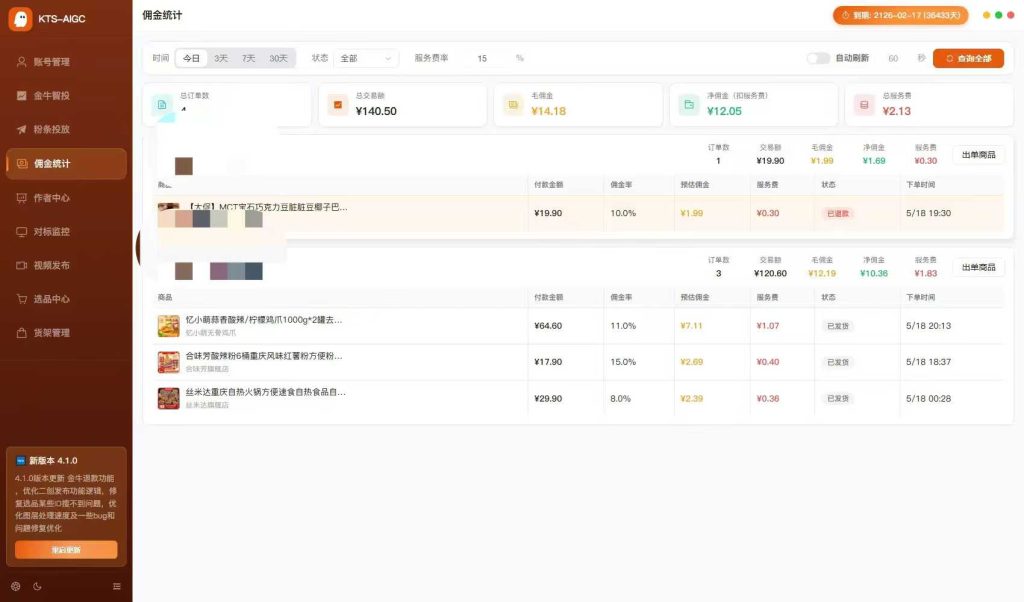
Task: Click the 毛佣金 card icon
Action: pyautogui.click(x=513, y=104)
